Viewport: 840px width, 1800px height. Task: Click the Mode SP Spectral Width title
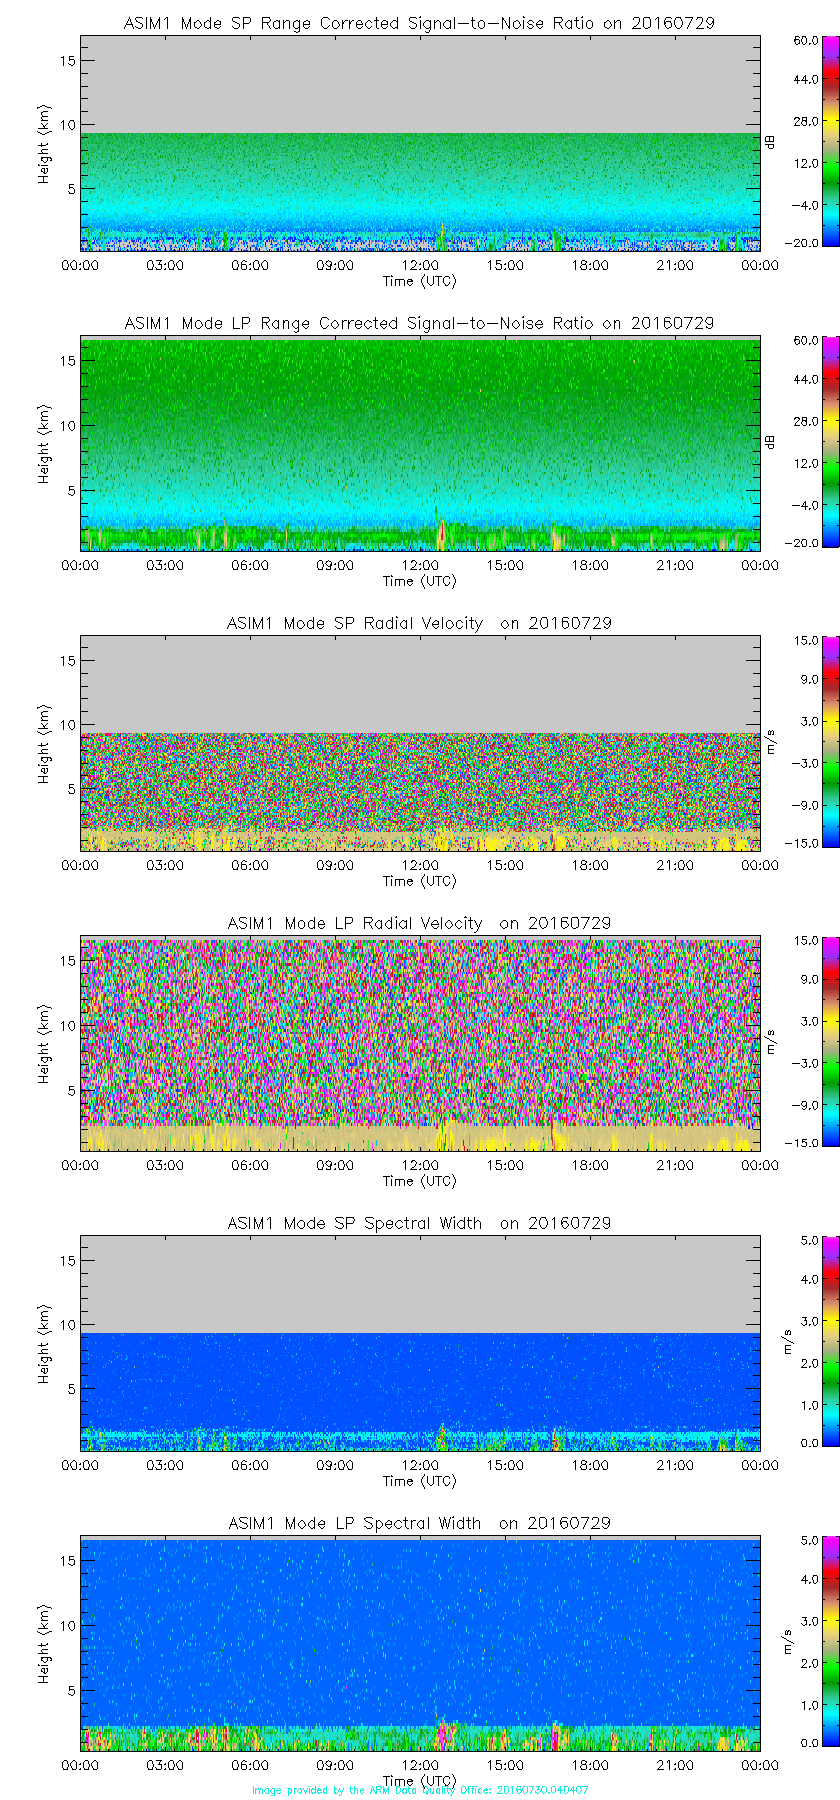[419, 1223]
